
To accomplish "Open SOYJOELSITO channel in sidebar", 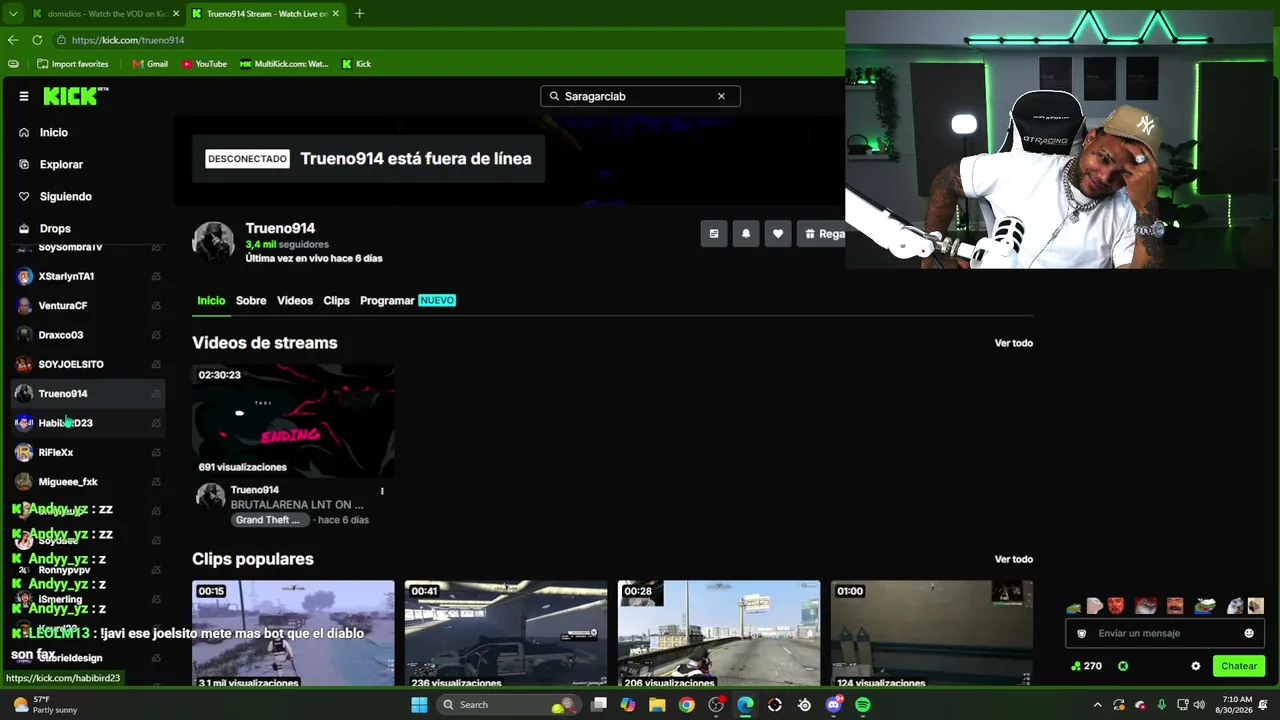I will pos(88,364).
